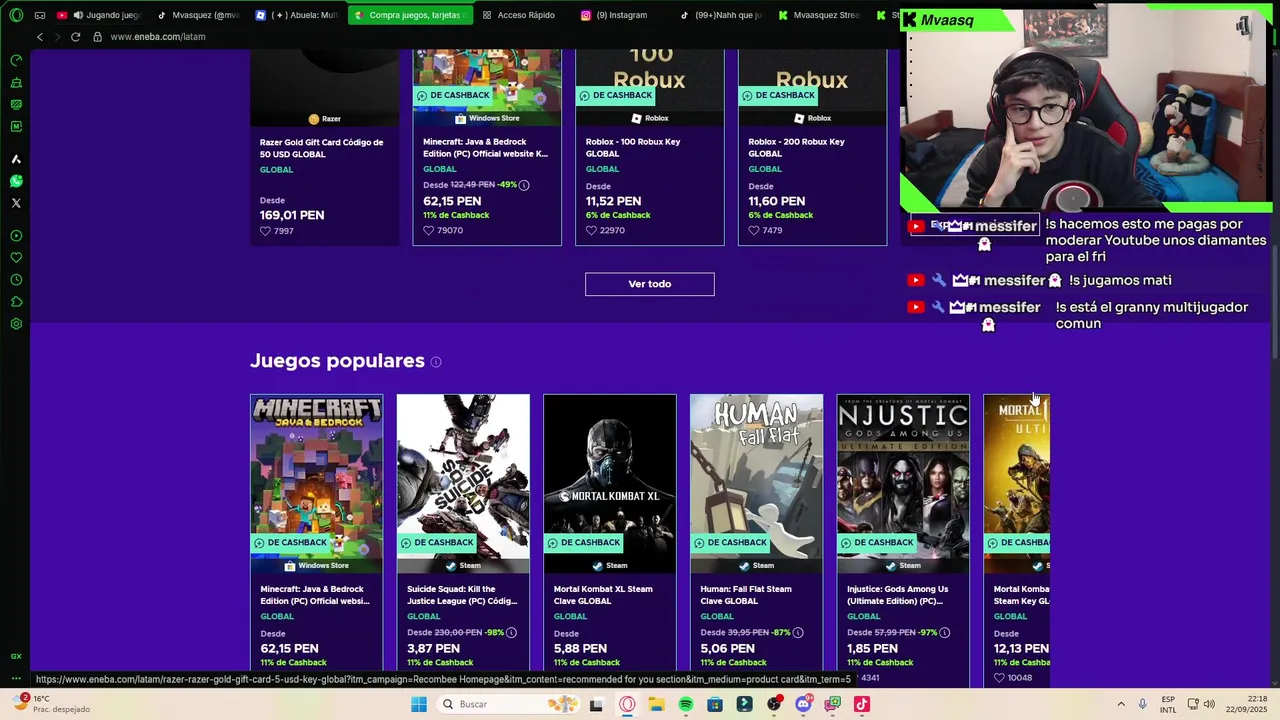Open File Explorer from the taskbar
This screenshot has height=720, width=1280.
656,704
